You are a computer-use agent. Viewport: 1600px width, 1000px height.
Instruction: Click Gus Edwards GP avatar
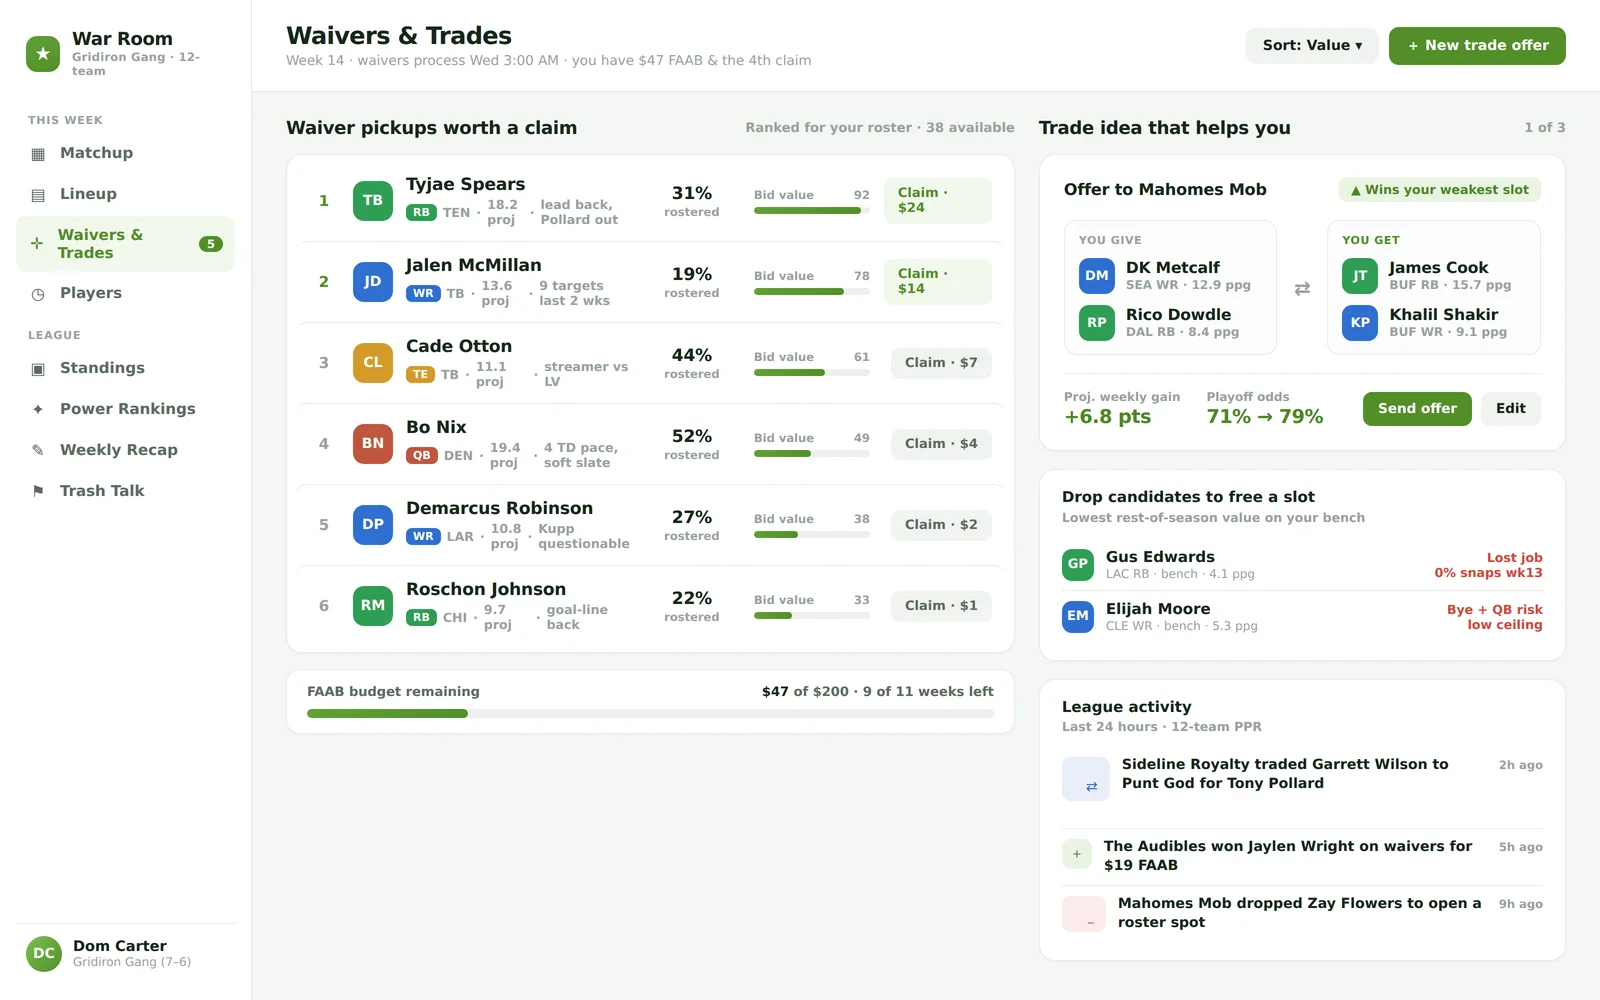[1078, 564]
